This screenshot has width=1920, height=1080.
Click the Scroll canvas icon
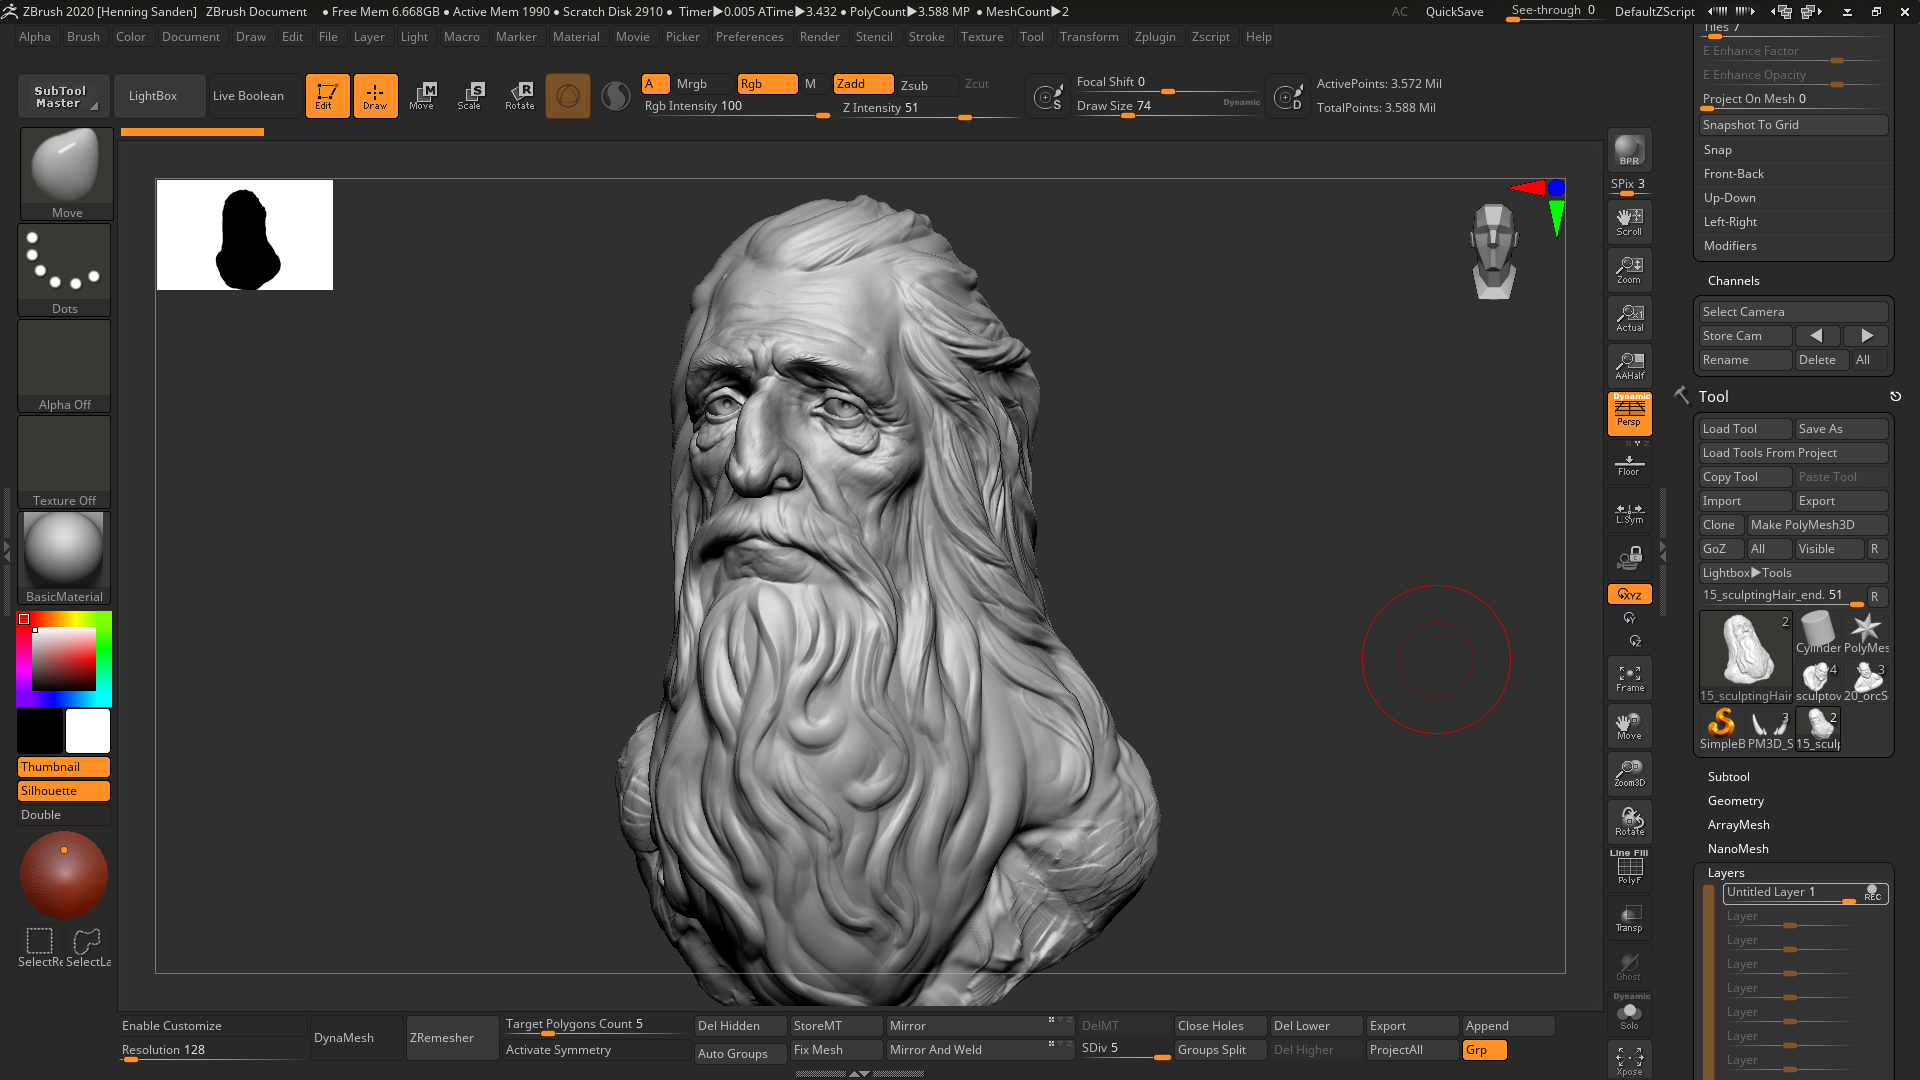click(1629, 222)
